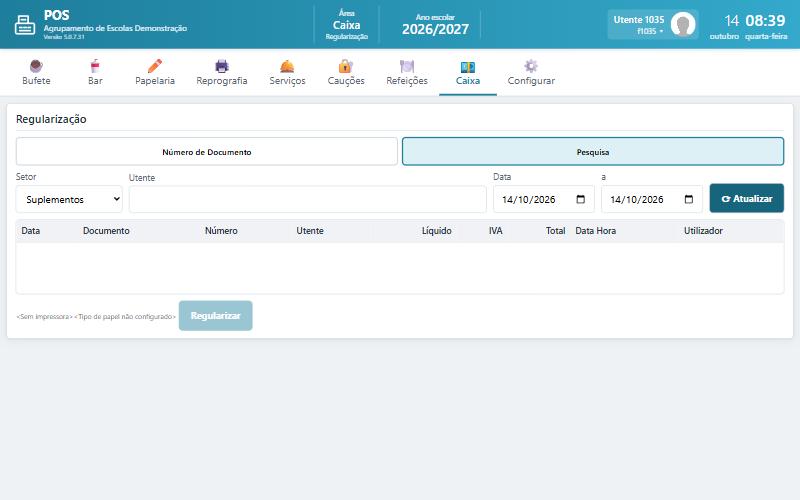Screen dimensions: 800x500
Task: Click the Total column header
Action: 555,231
